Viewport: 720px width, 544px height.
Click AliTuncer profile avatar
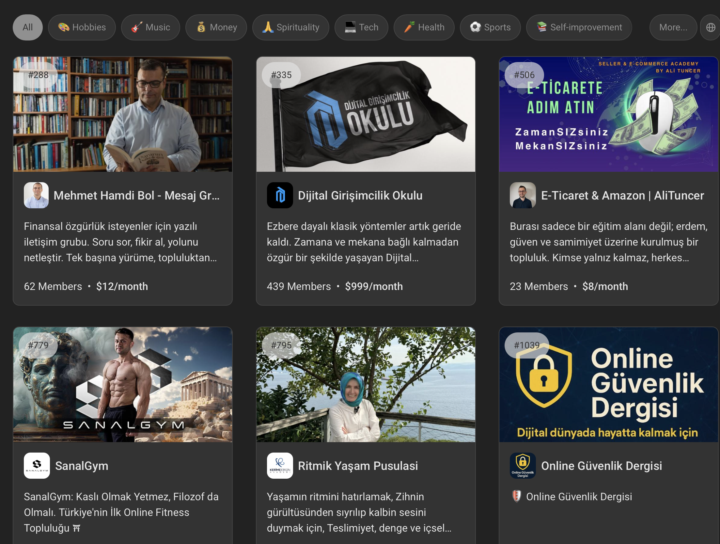[523, 195]
